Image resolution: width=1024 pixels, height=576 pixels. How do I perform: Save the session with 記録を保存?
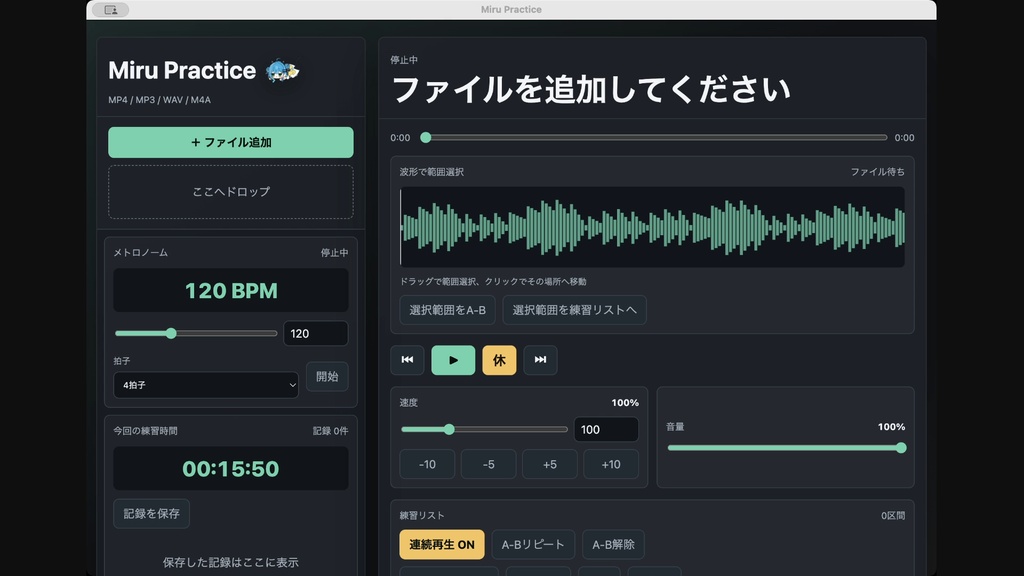click(152, 514)
